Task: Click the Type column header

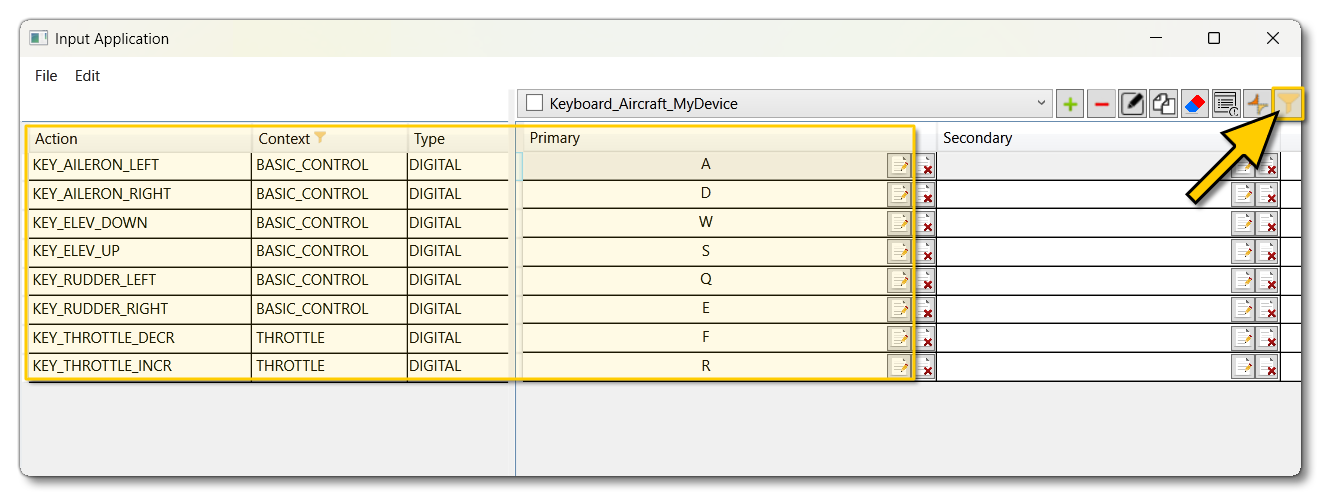Action: pos(458,139)
